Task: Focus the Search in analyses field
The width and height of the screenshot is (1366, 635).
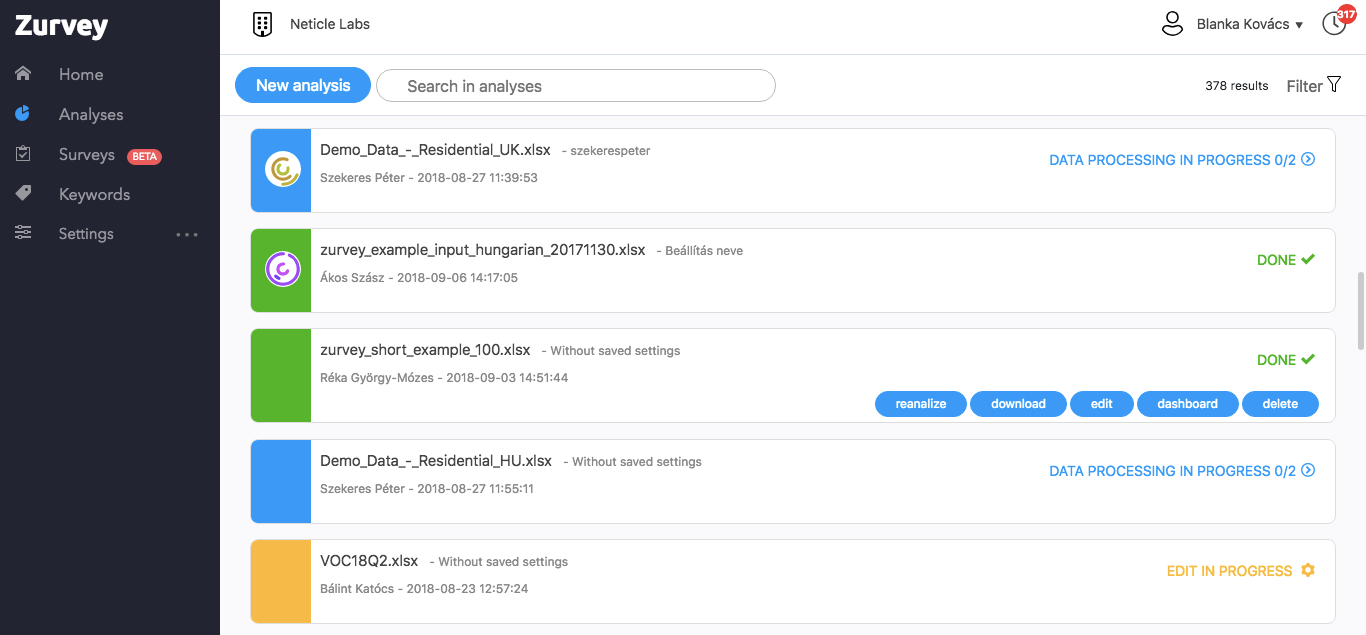Action: [576, 86]
